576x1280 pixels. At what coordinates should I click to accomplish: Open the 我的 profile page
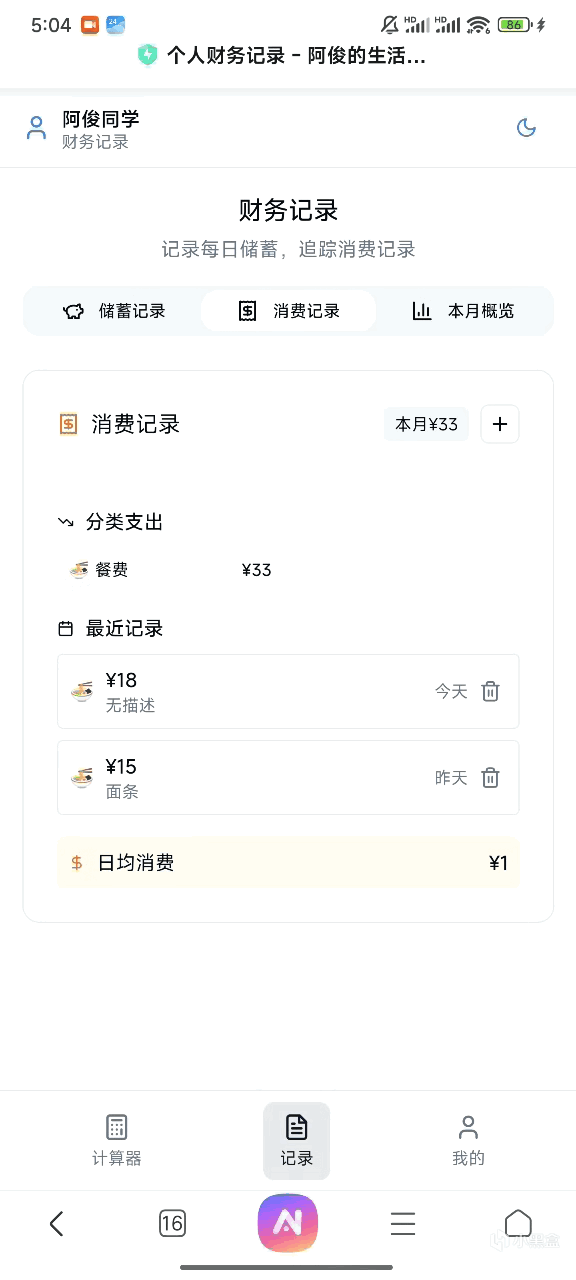468,1141
